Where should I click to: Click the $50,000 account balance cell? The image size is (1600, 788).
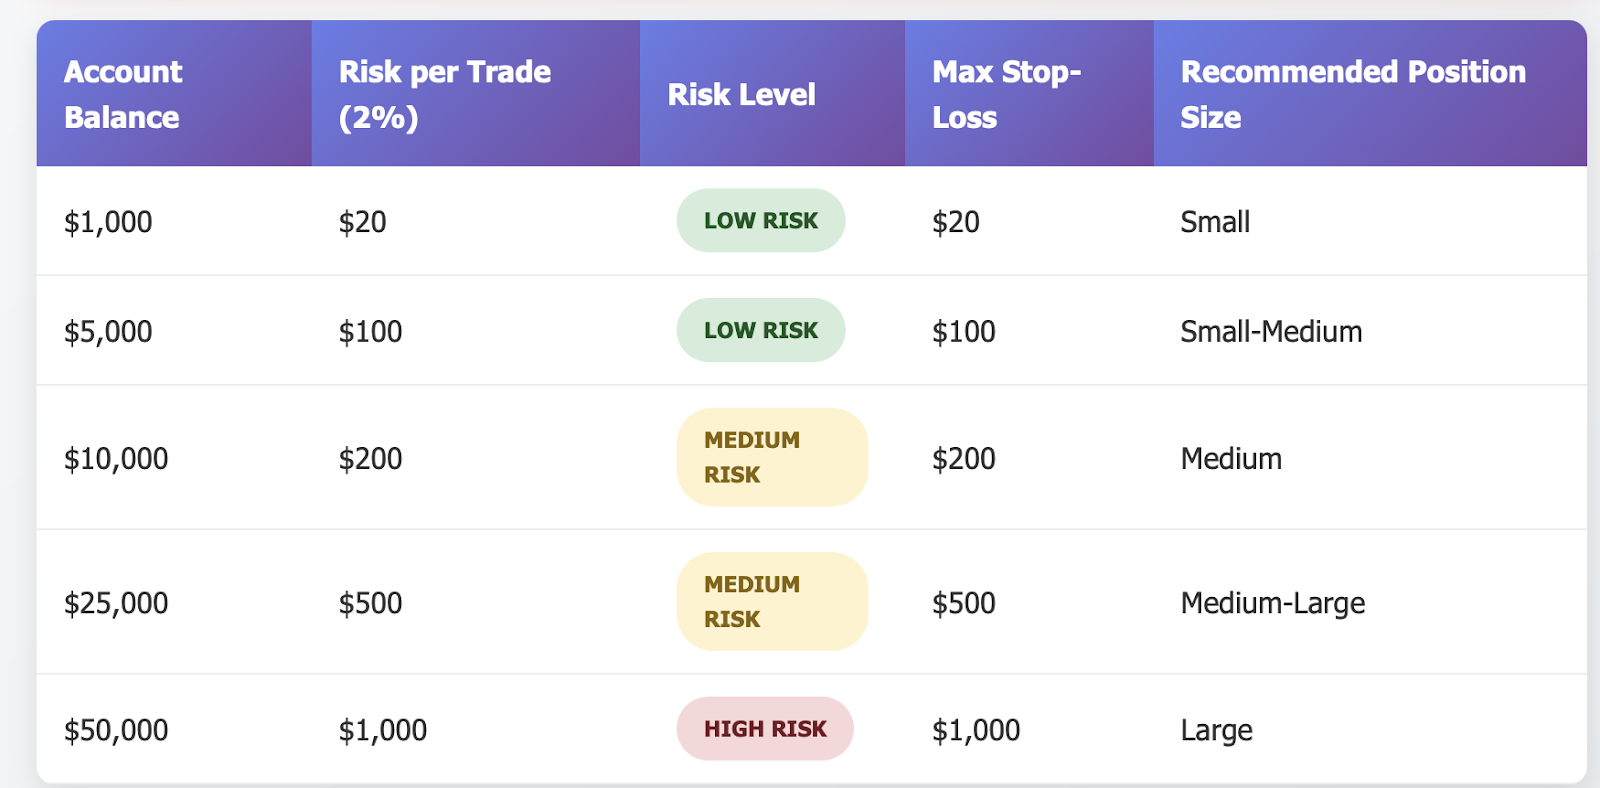click(116, 730)
